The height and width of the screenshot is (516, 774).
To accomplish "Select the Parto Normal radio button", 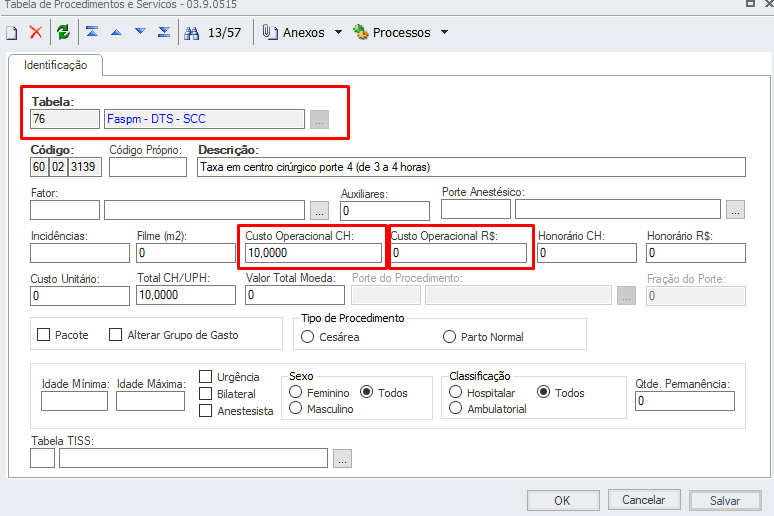I will tap(449, 337).
